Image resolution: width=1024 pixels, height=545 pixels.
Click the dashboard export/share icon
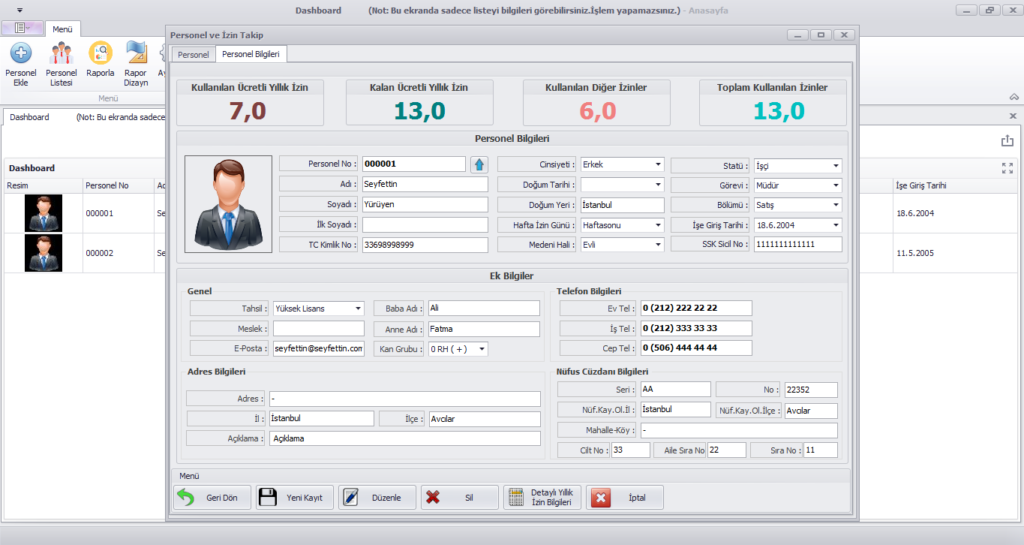coord(1007,141)
